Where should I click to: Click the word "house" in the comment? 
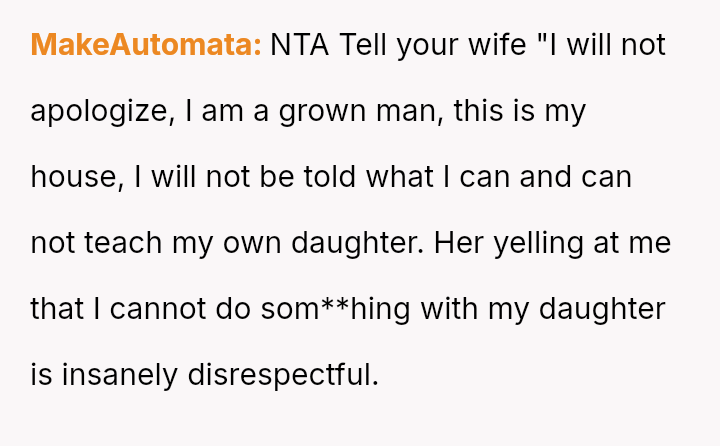(x=72, y=177)
